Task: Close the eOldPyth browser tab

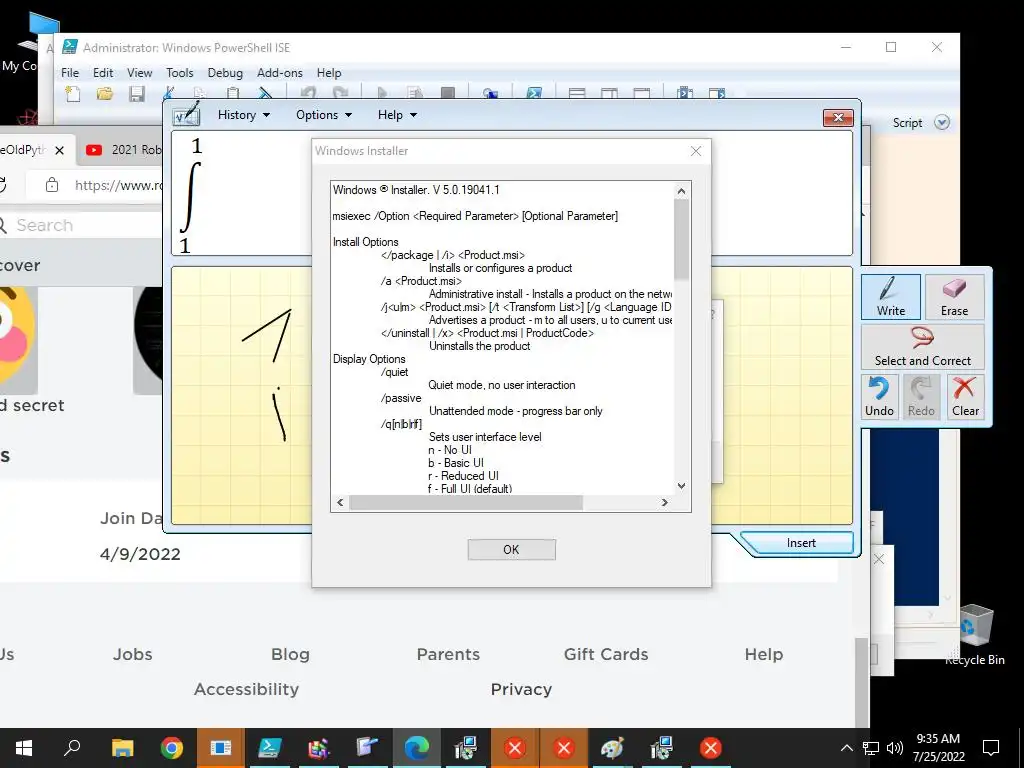Action: 59,150
